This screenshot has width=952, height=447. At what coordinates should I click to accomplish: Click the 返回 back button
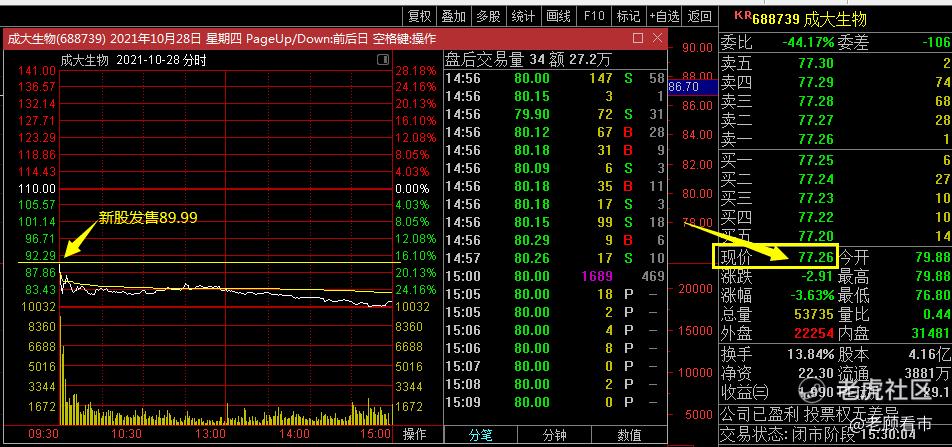coord(699,16)
